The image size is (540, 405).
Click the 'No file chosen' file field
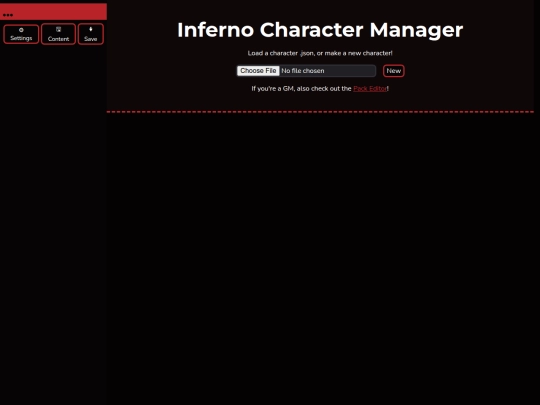click(306, 71)
